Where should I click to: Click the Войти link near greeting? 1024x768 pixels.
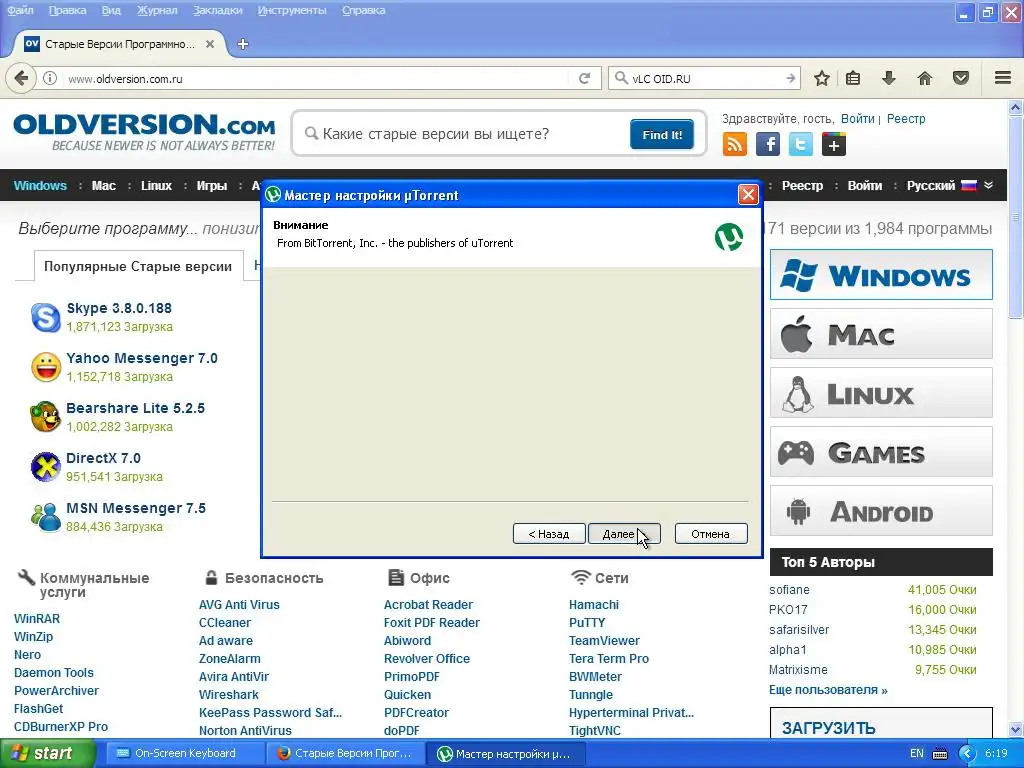click(857, 118)
